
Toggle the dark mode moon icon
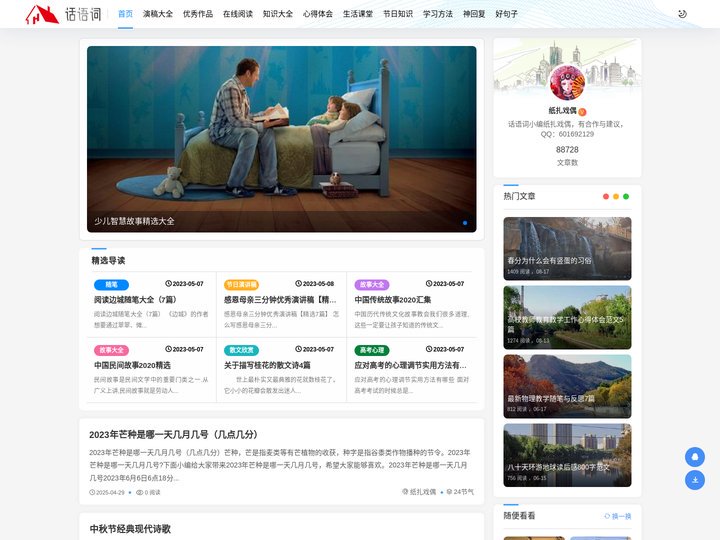[x=682, y=14]
